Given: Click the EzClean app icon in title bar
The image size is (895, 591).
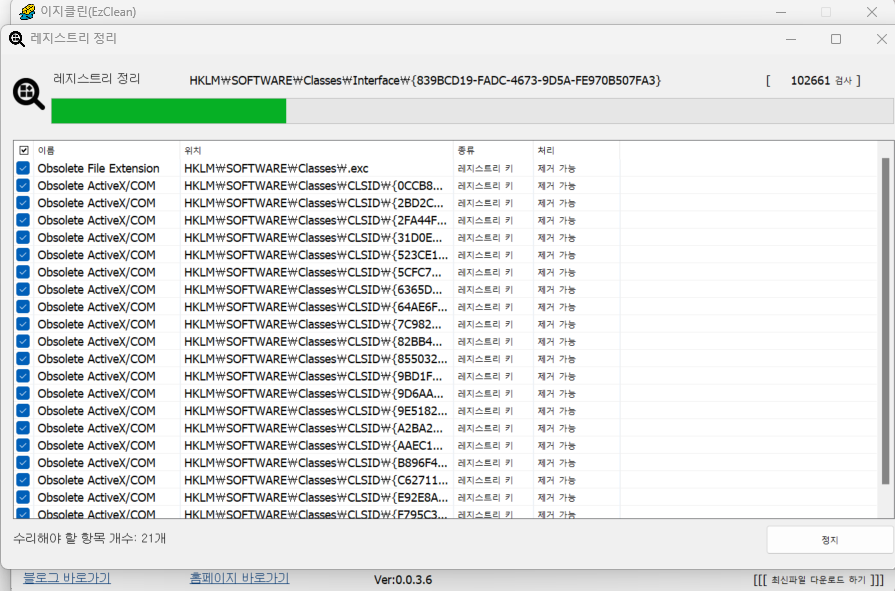Looking at the screenshot, I should [x=26, y=11].
